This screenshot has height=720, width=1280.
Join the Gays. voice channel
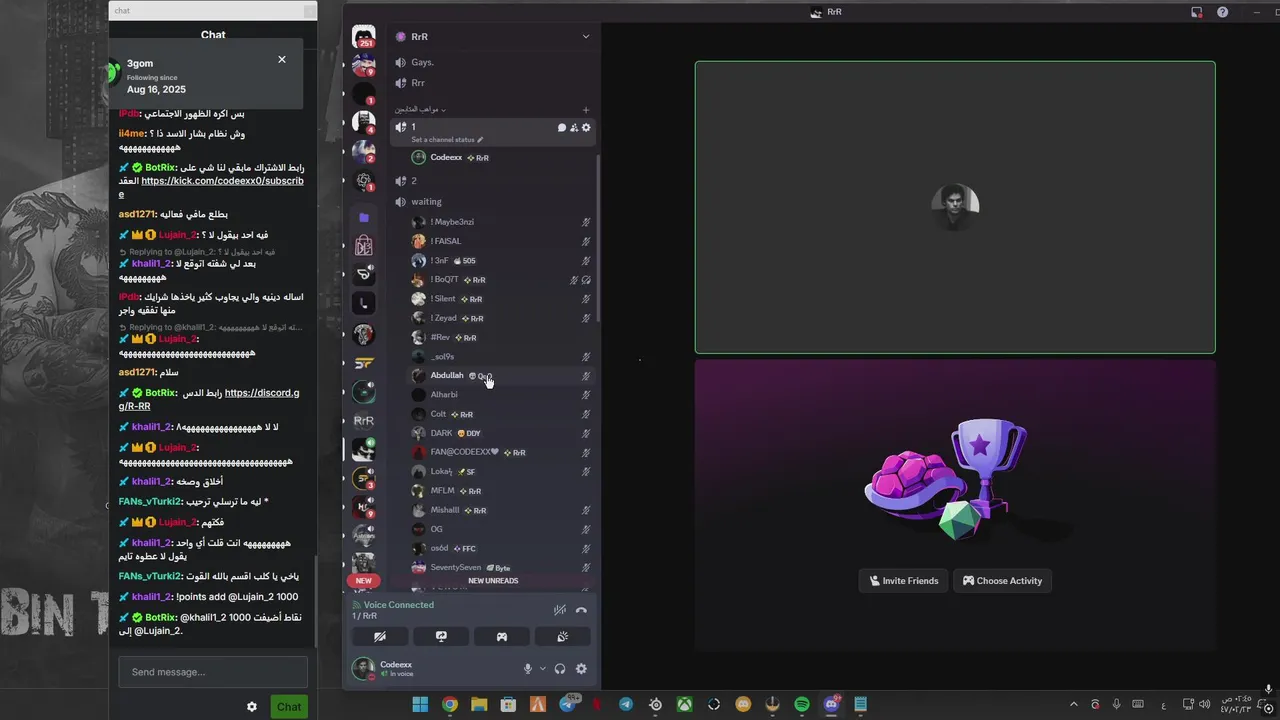(x=493, y=62)
